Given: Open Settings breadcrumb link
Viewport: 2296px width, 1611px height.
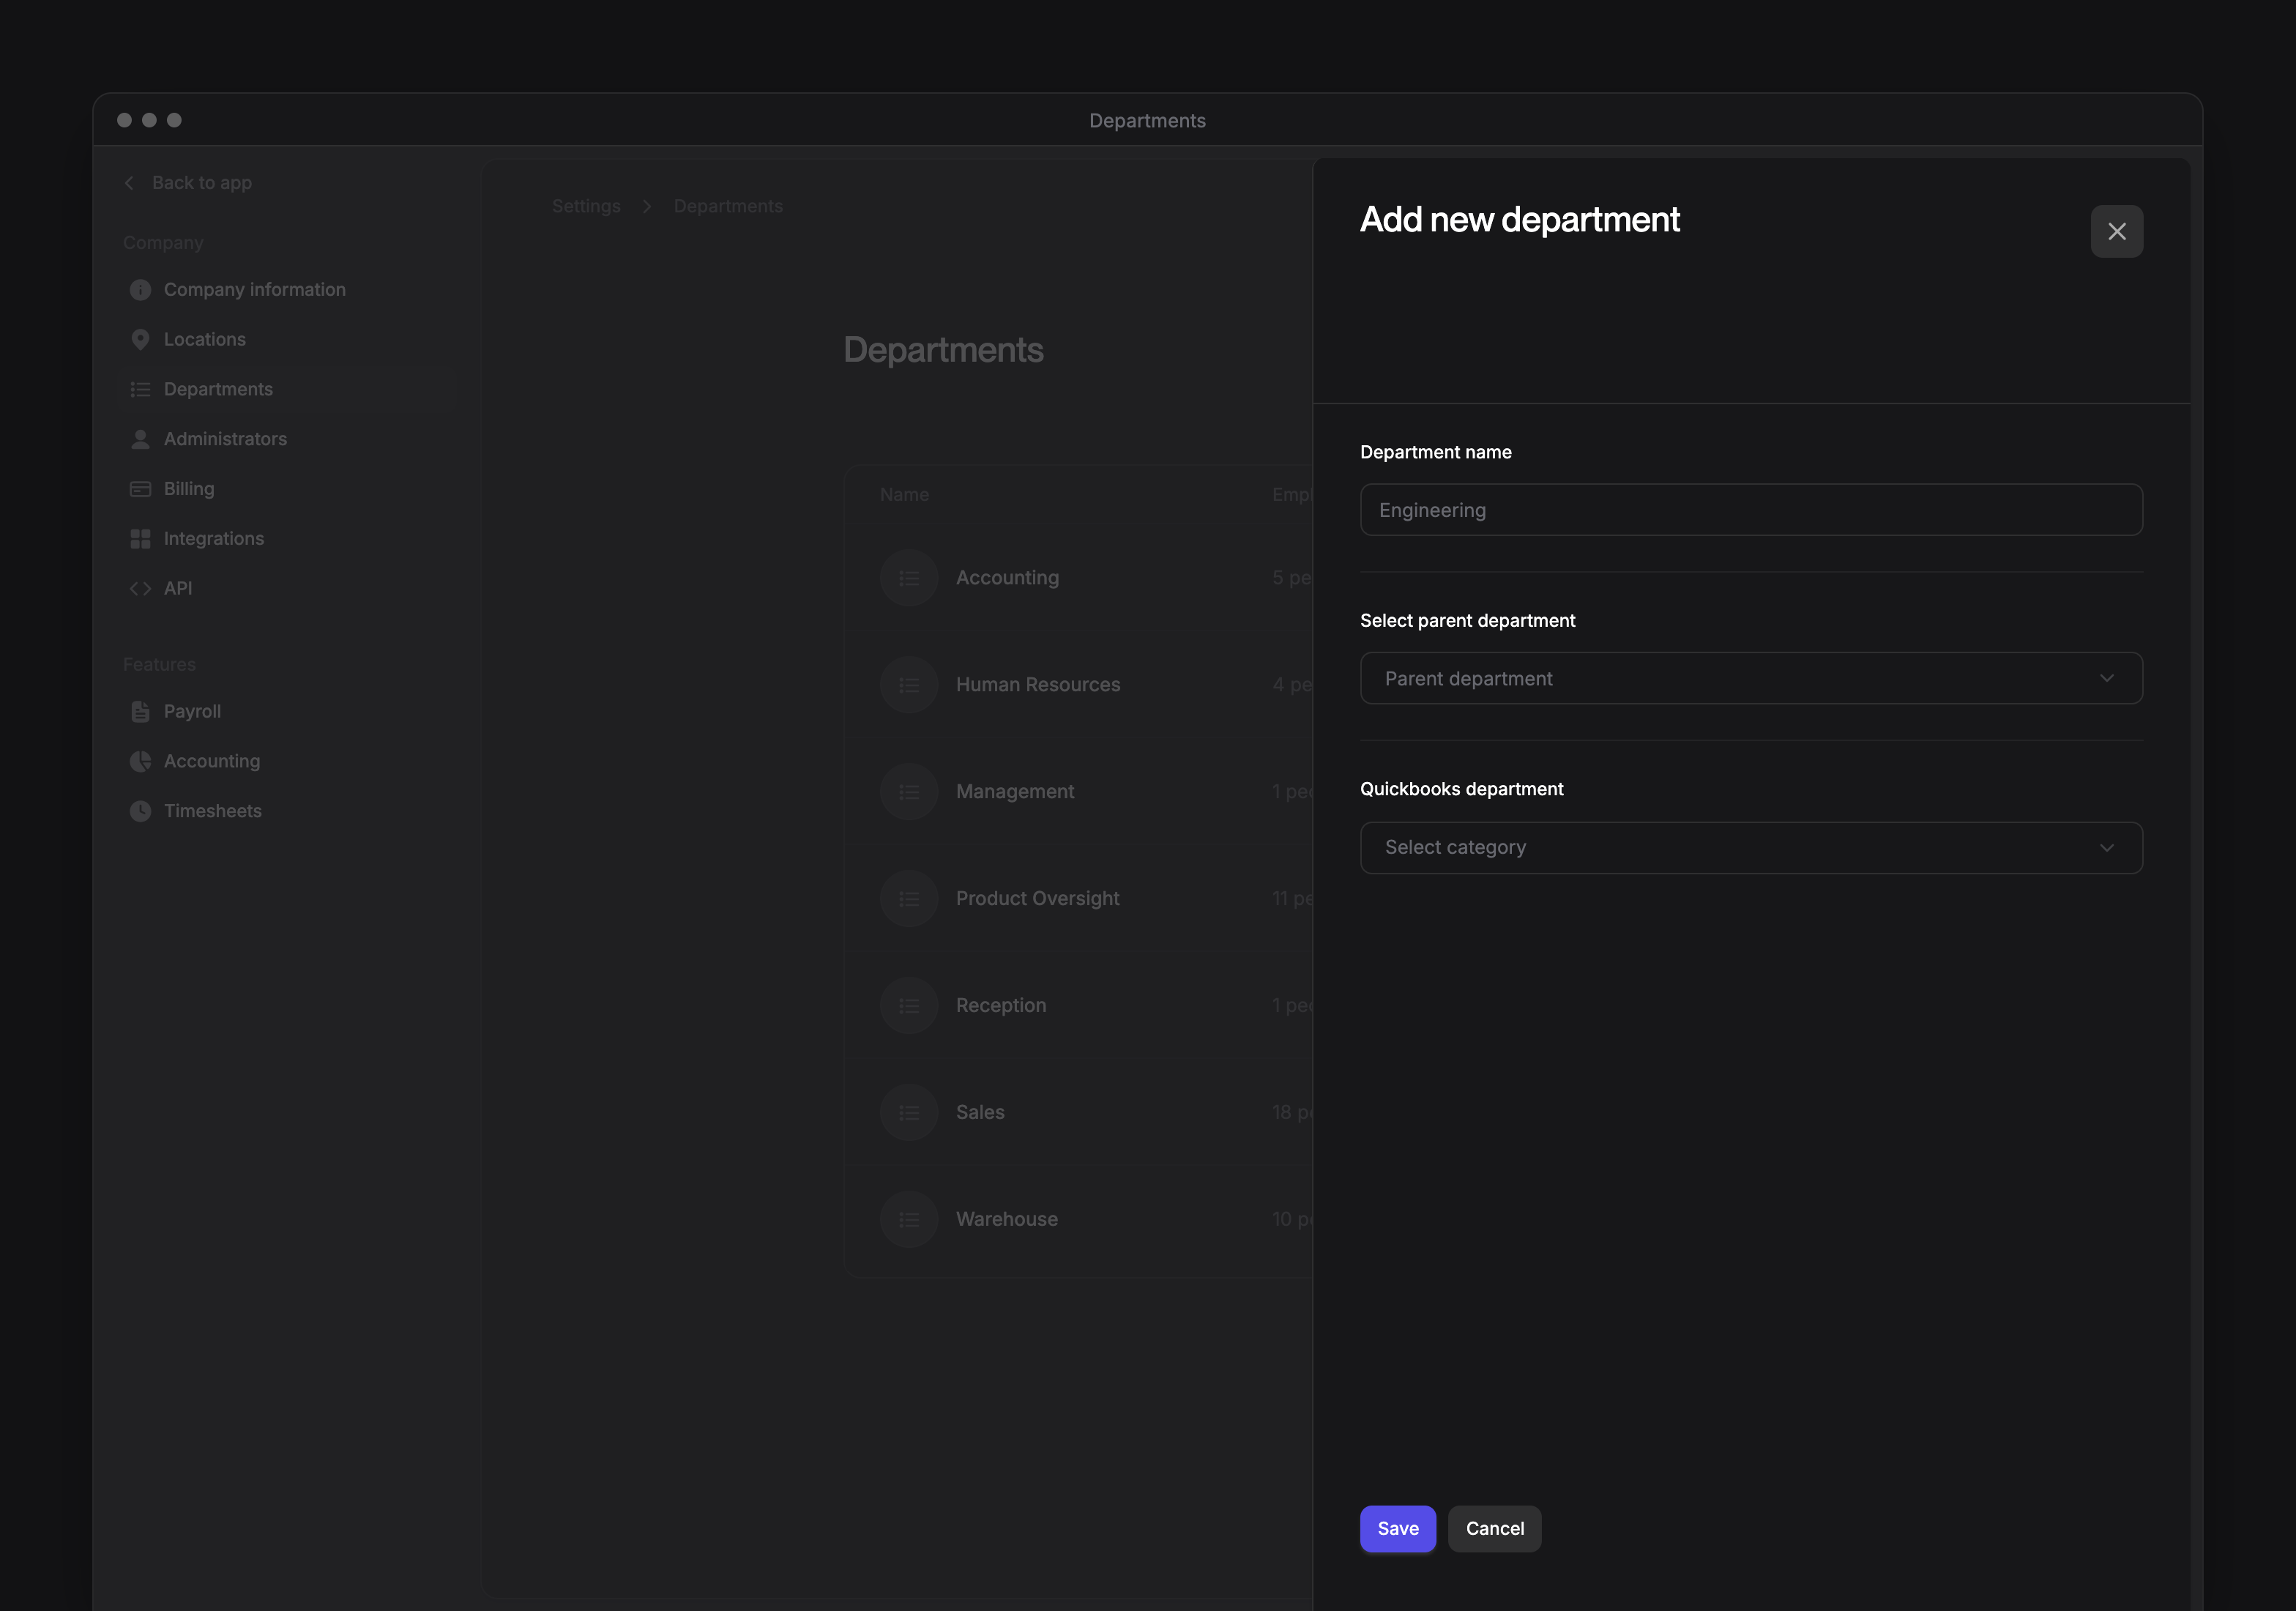Looking at the screenshot, I should click(586, 206).
